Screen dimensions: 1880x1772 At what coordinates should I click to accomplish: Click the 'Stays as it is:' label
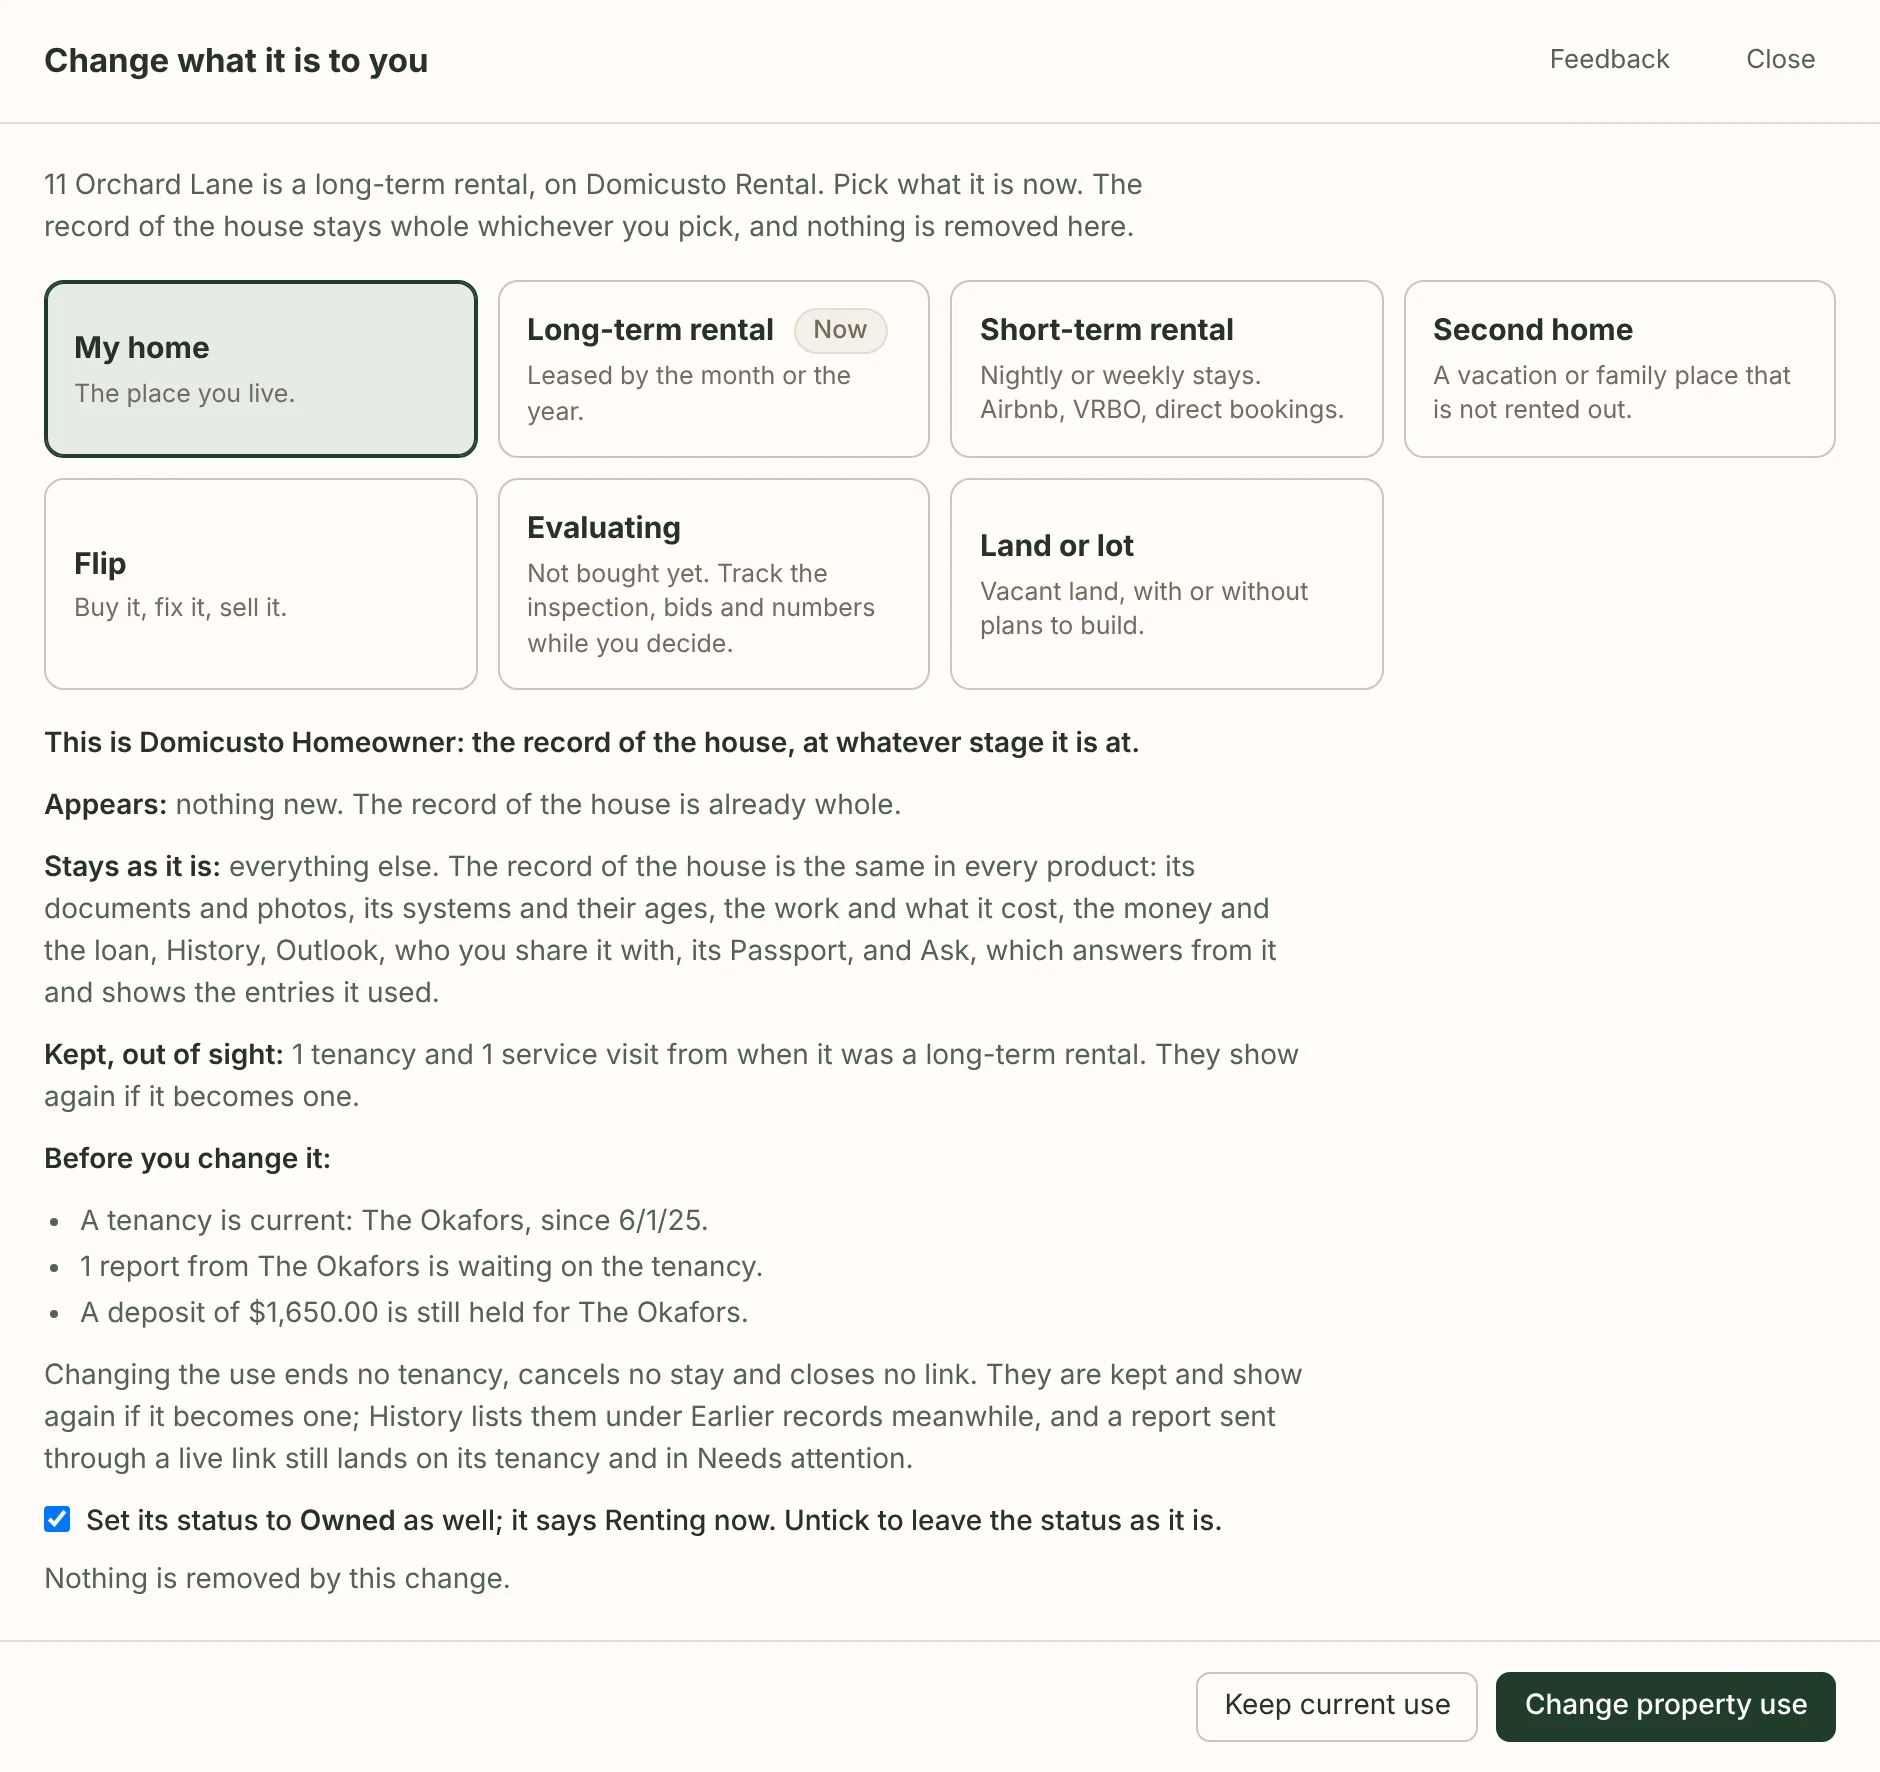click(132, 866)
